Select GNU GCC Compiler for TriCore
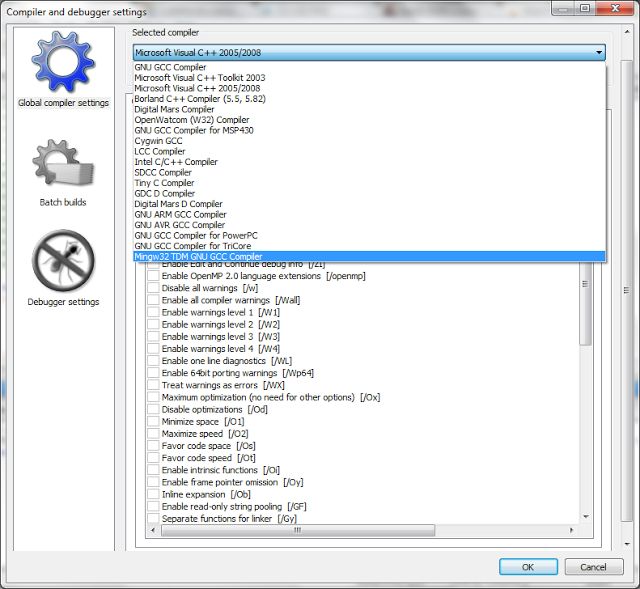The image size is (640, 589). [369, 246]
